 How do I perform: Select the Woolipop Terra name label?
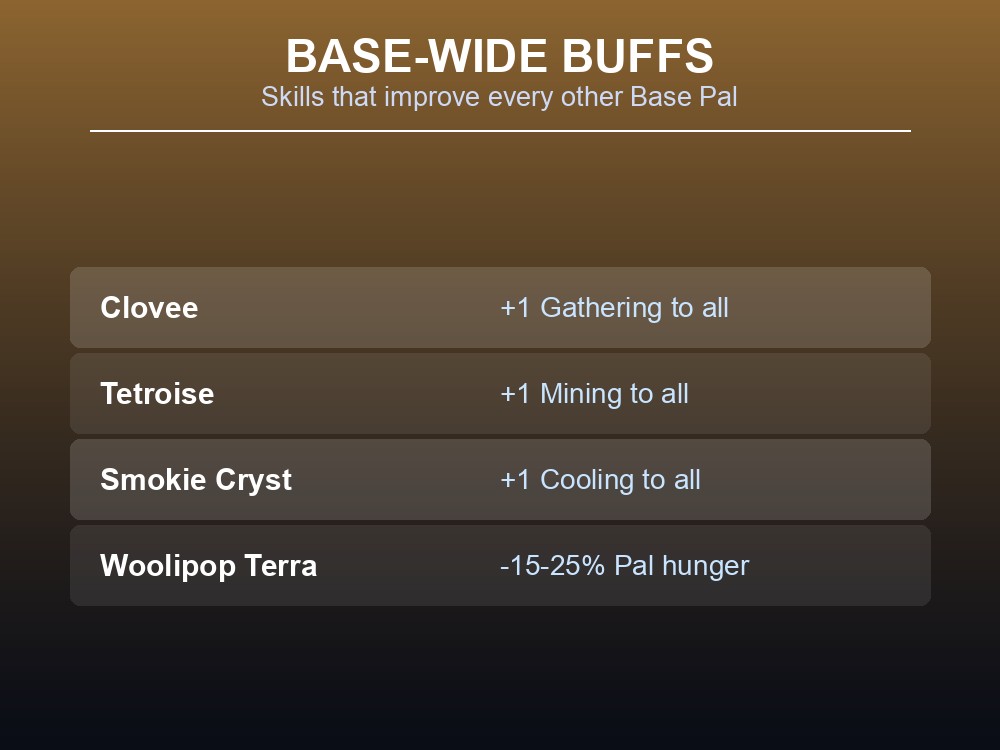(209, 566)
